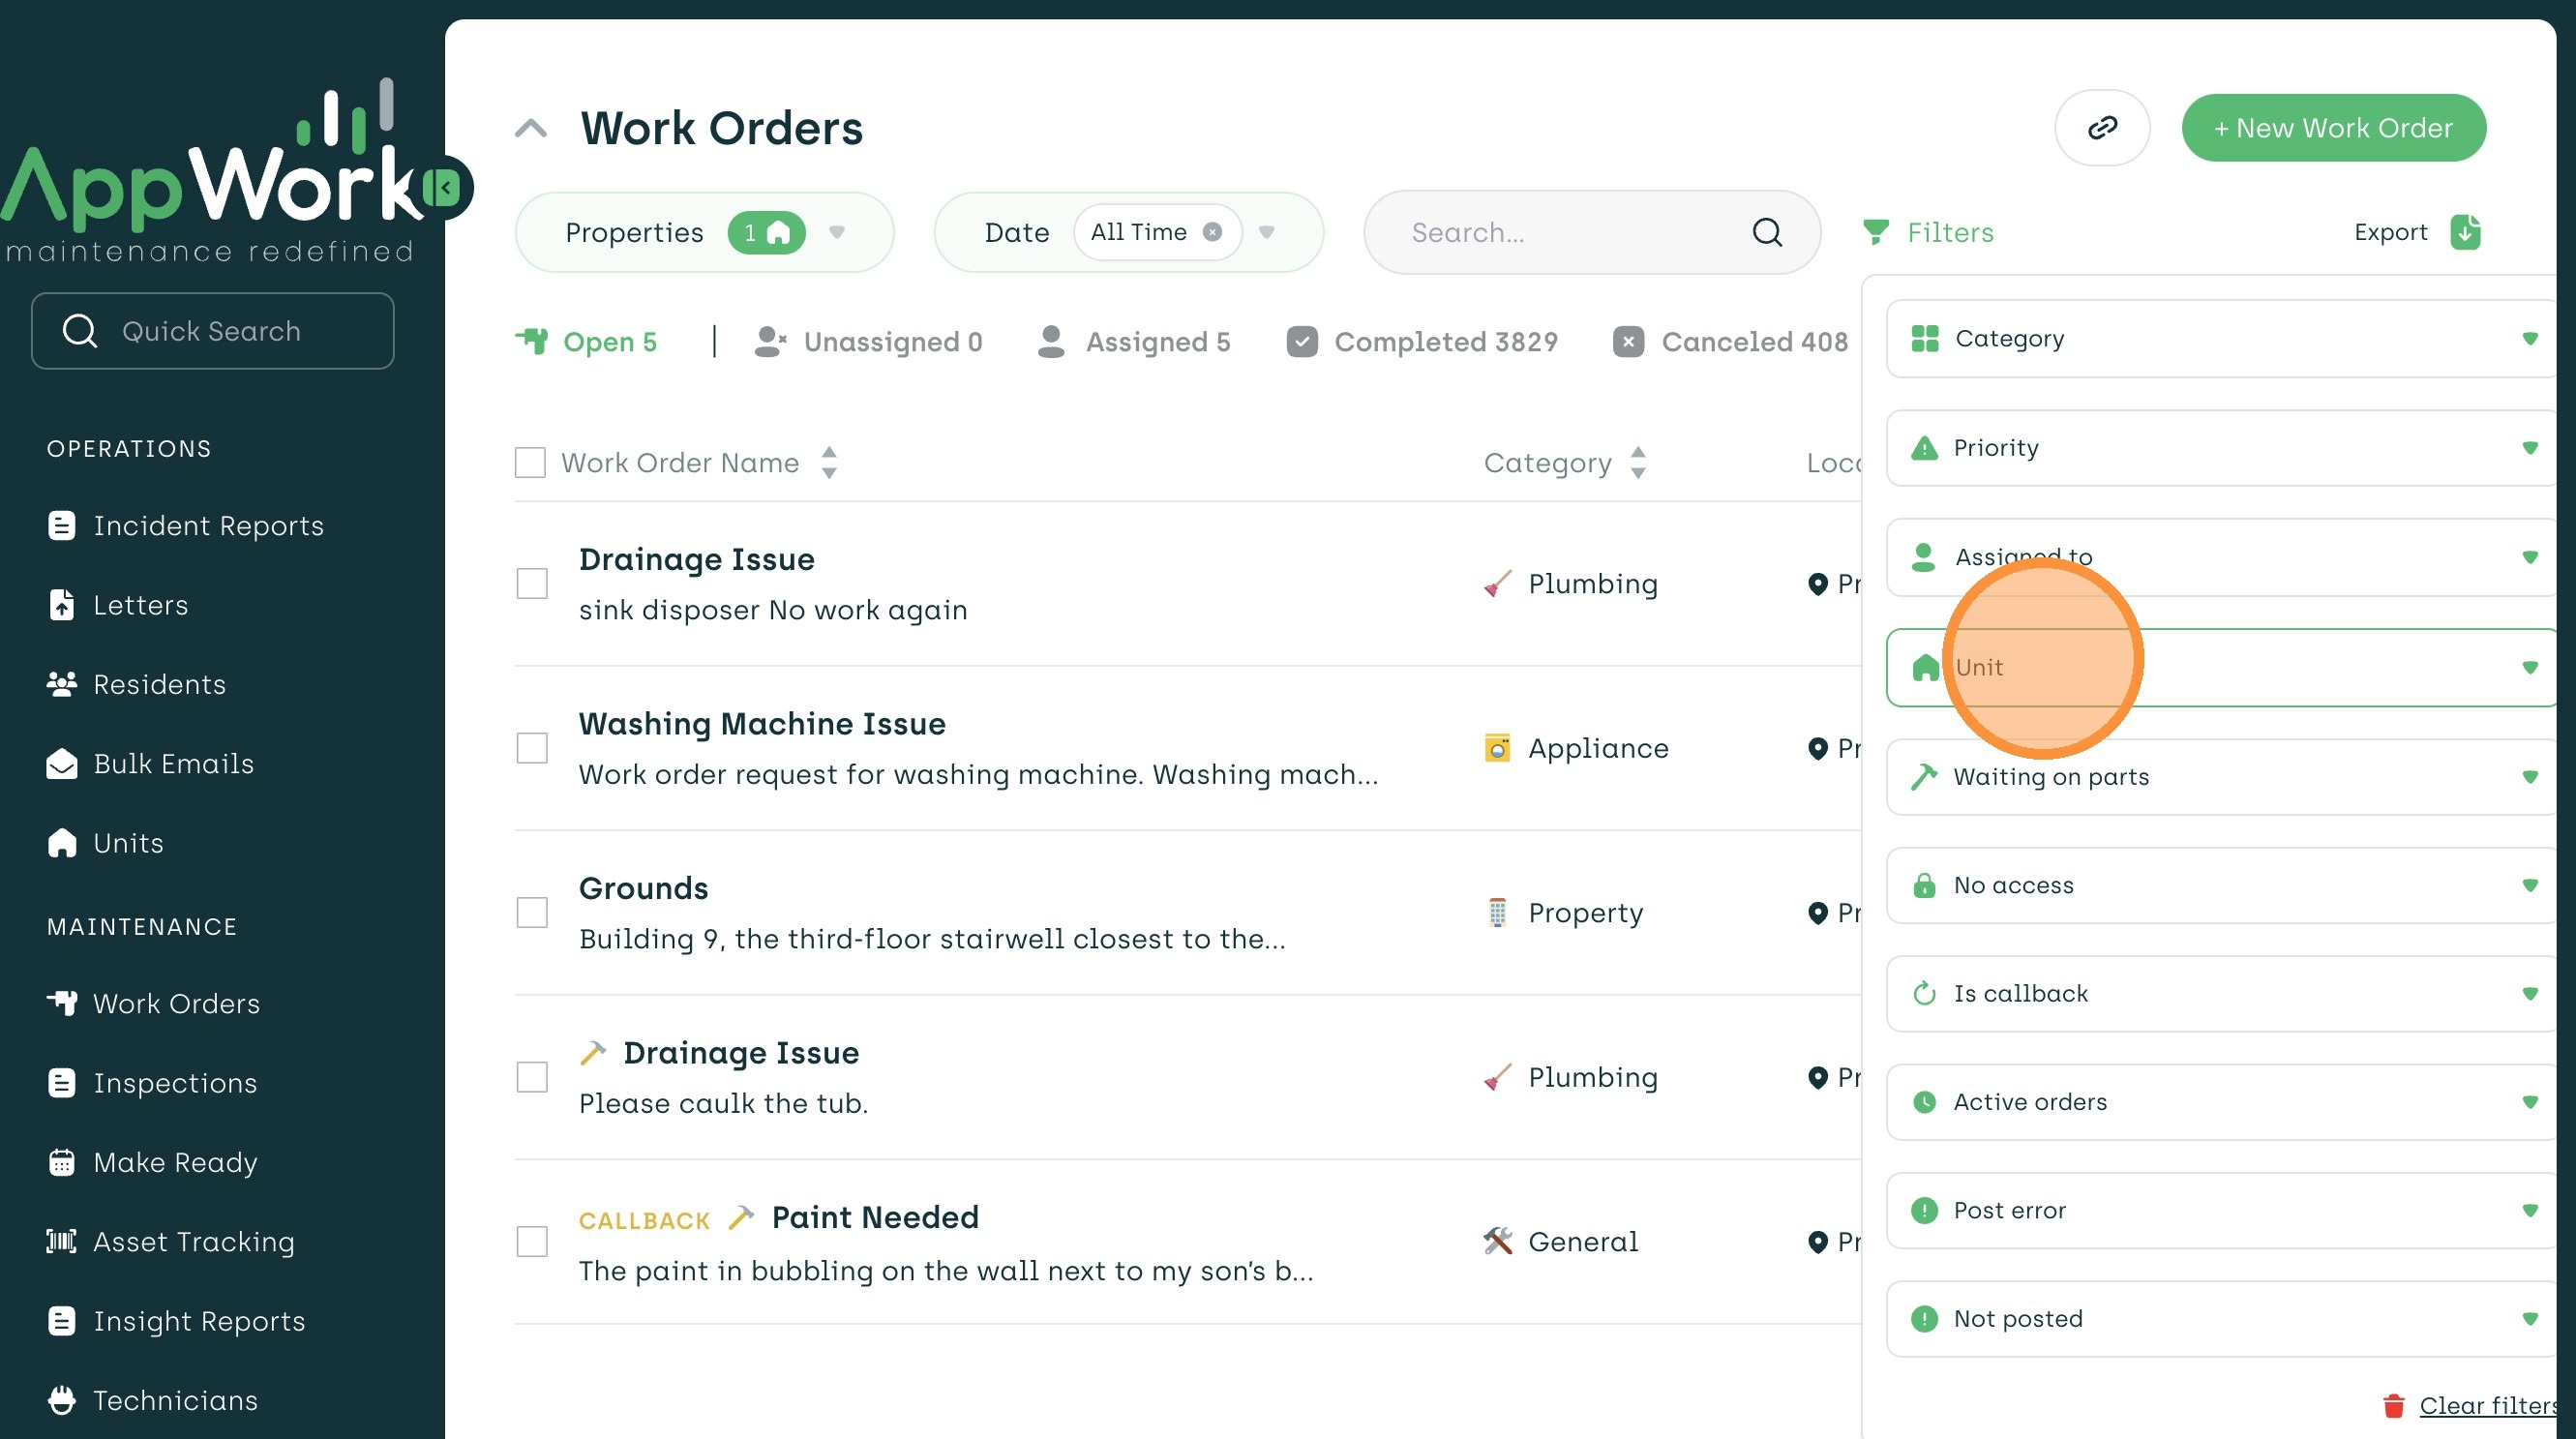Open Asset Tracking barcode icon in sidebar
Image resolution: width=2576 pixels, height=1439 pixels.
click(61, 1241)
